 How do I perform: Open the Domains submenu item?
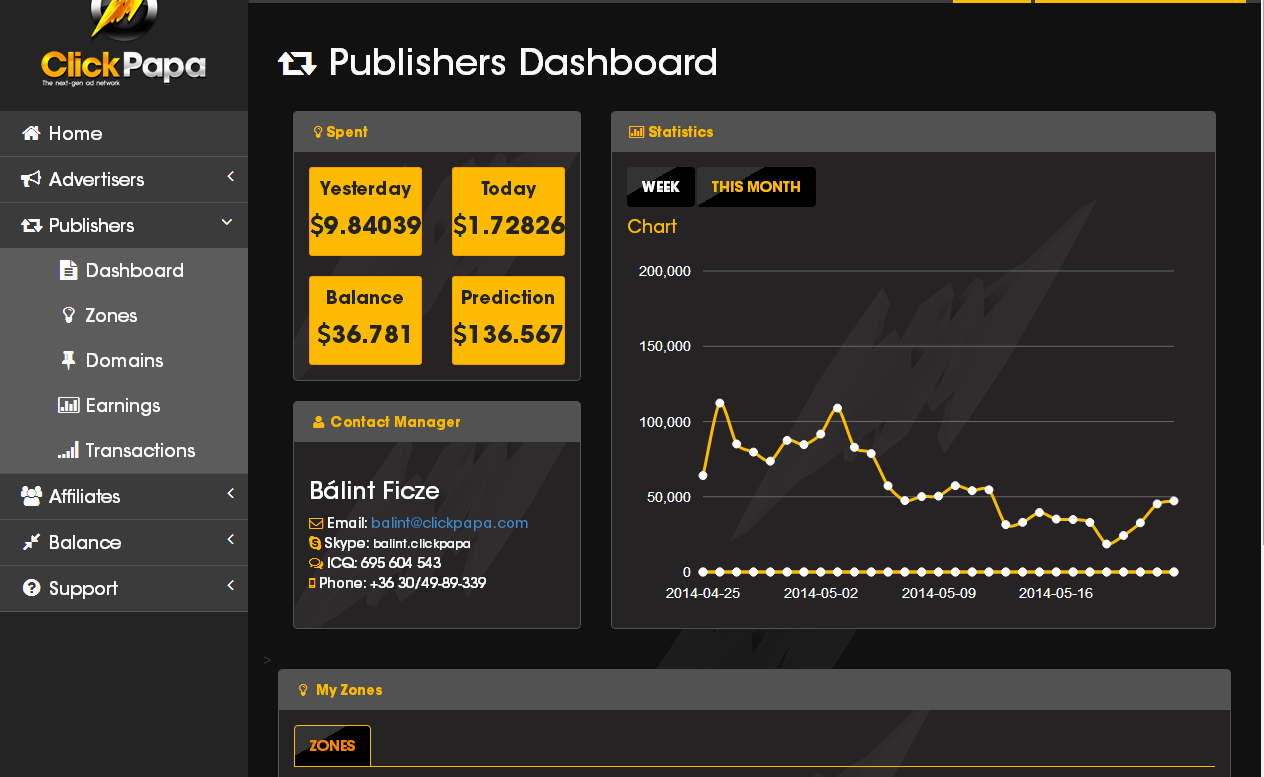click(124, 360)
